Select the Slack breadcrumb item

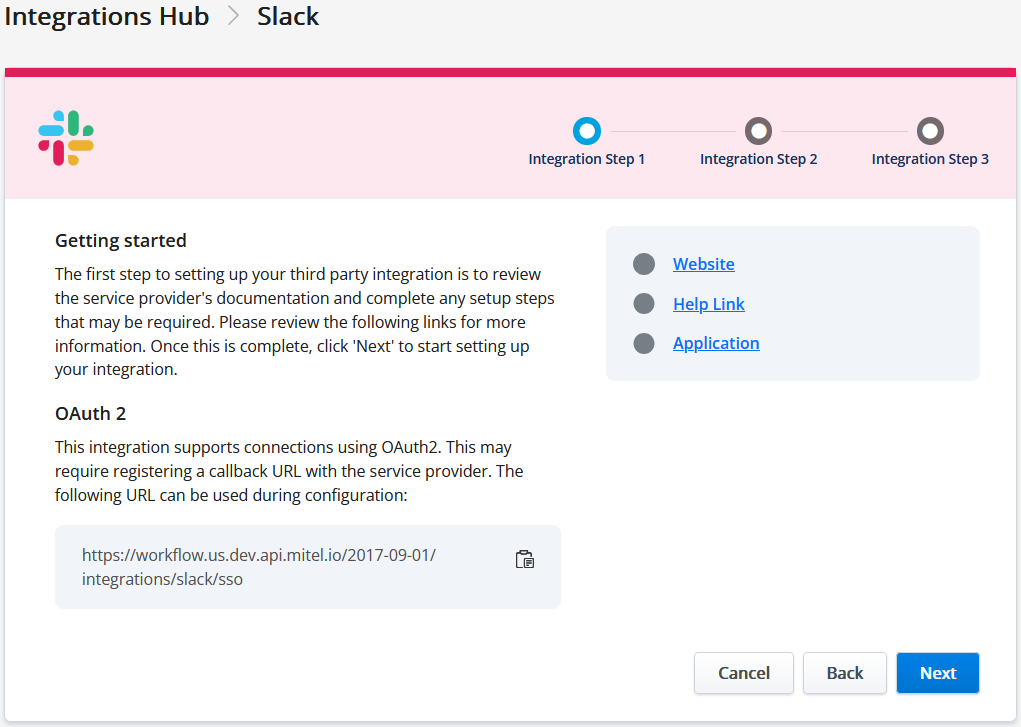click(288, 17)
